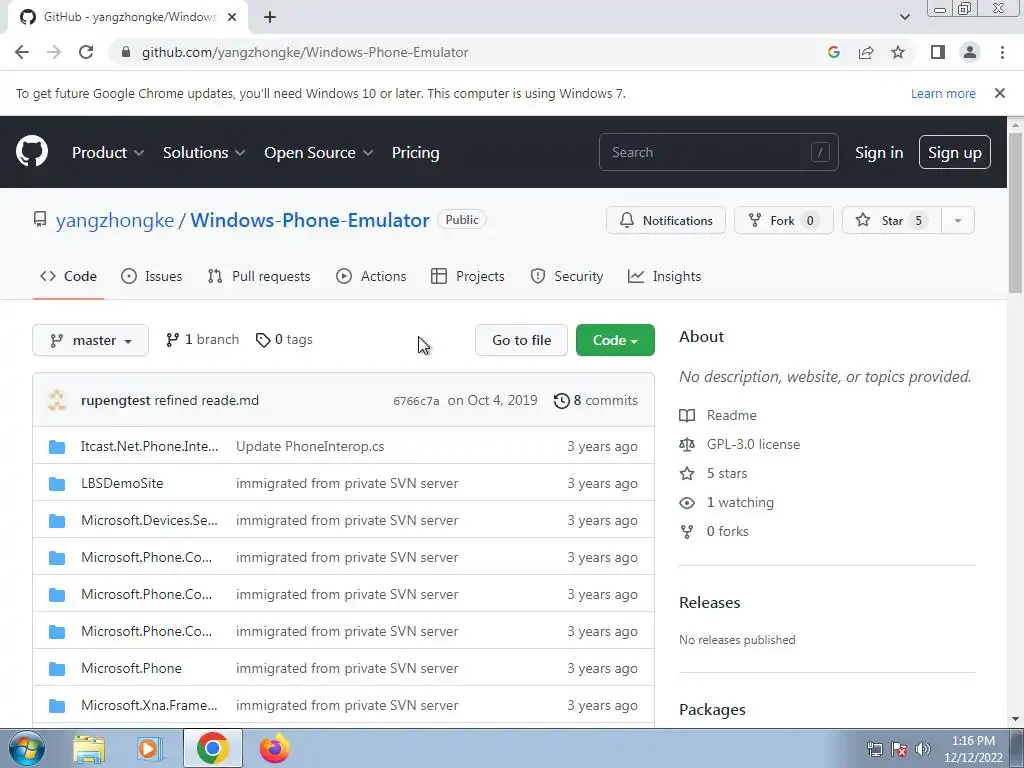The image size is (1024, 768).
Task: Click the Sign in link
Action: click(x=879, y=152)
